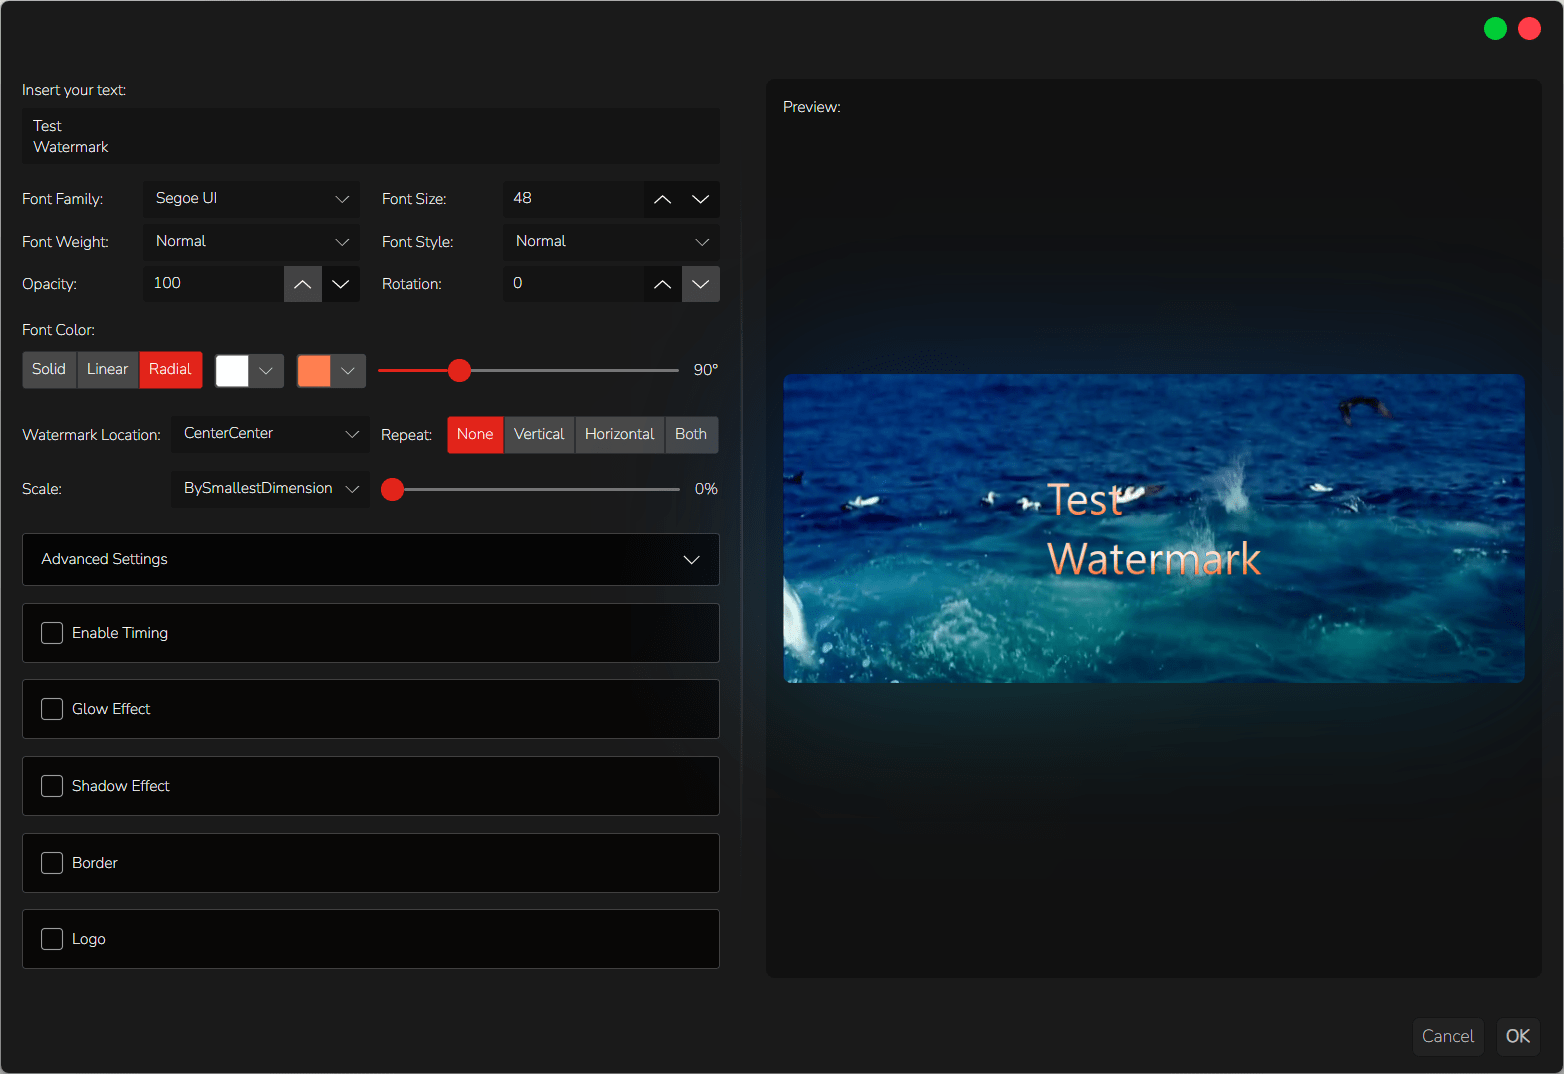Decrease font size with down arrow
The height and width of the screenshot is (1074, 1564).
(701, 199)
